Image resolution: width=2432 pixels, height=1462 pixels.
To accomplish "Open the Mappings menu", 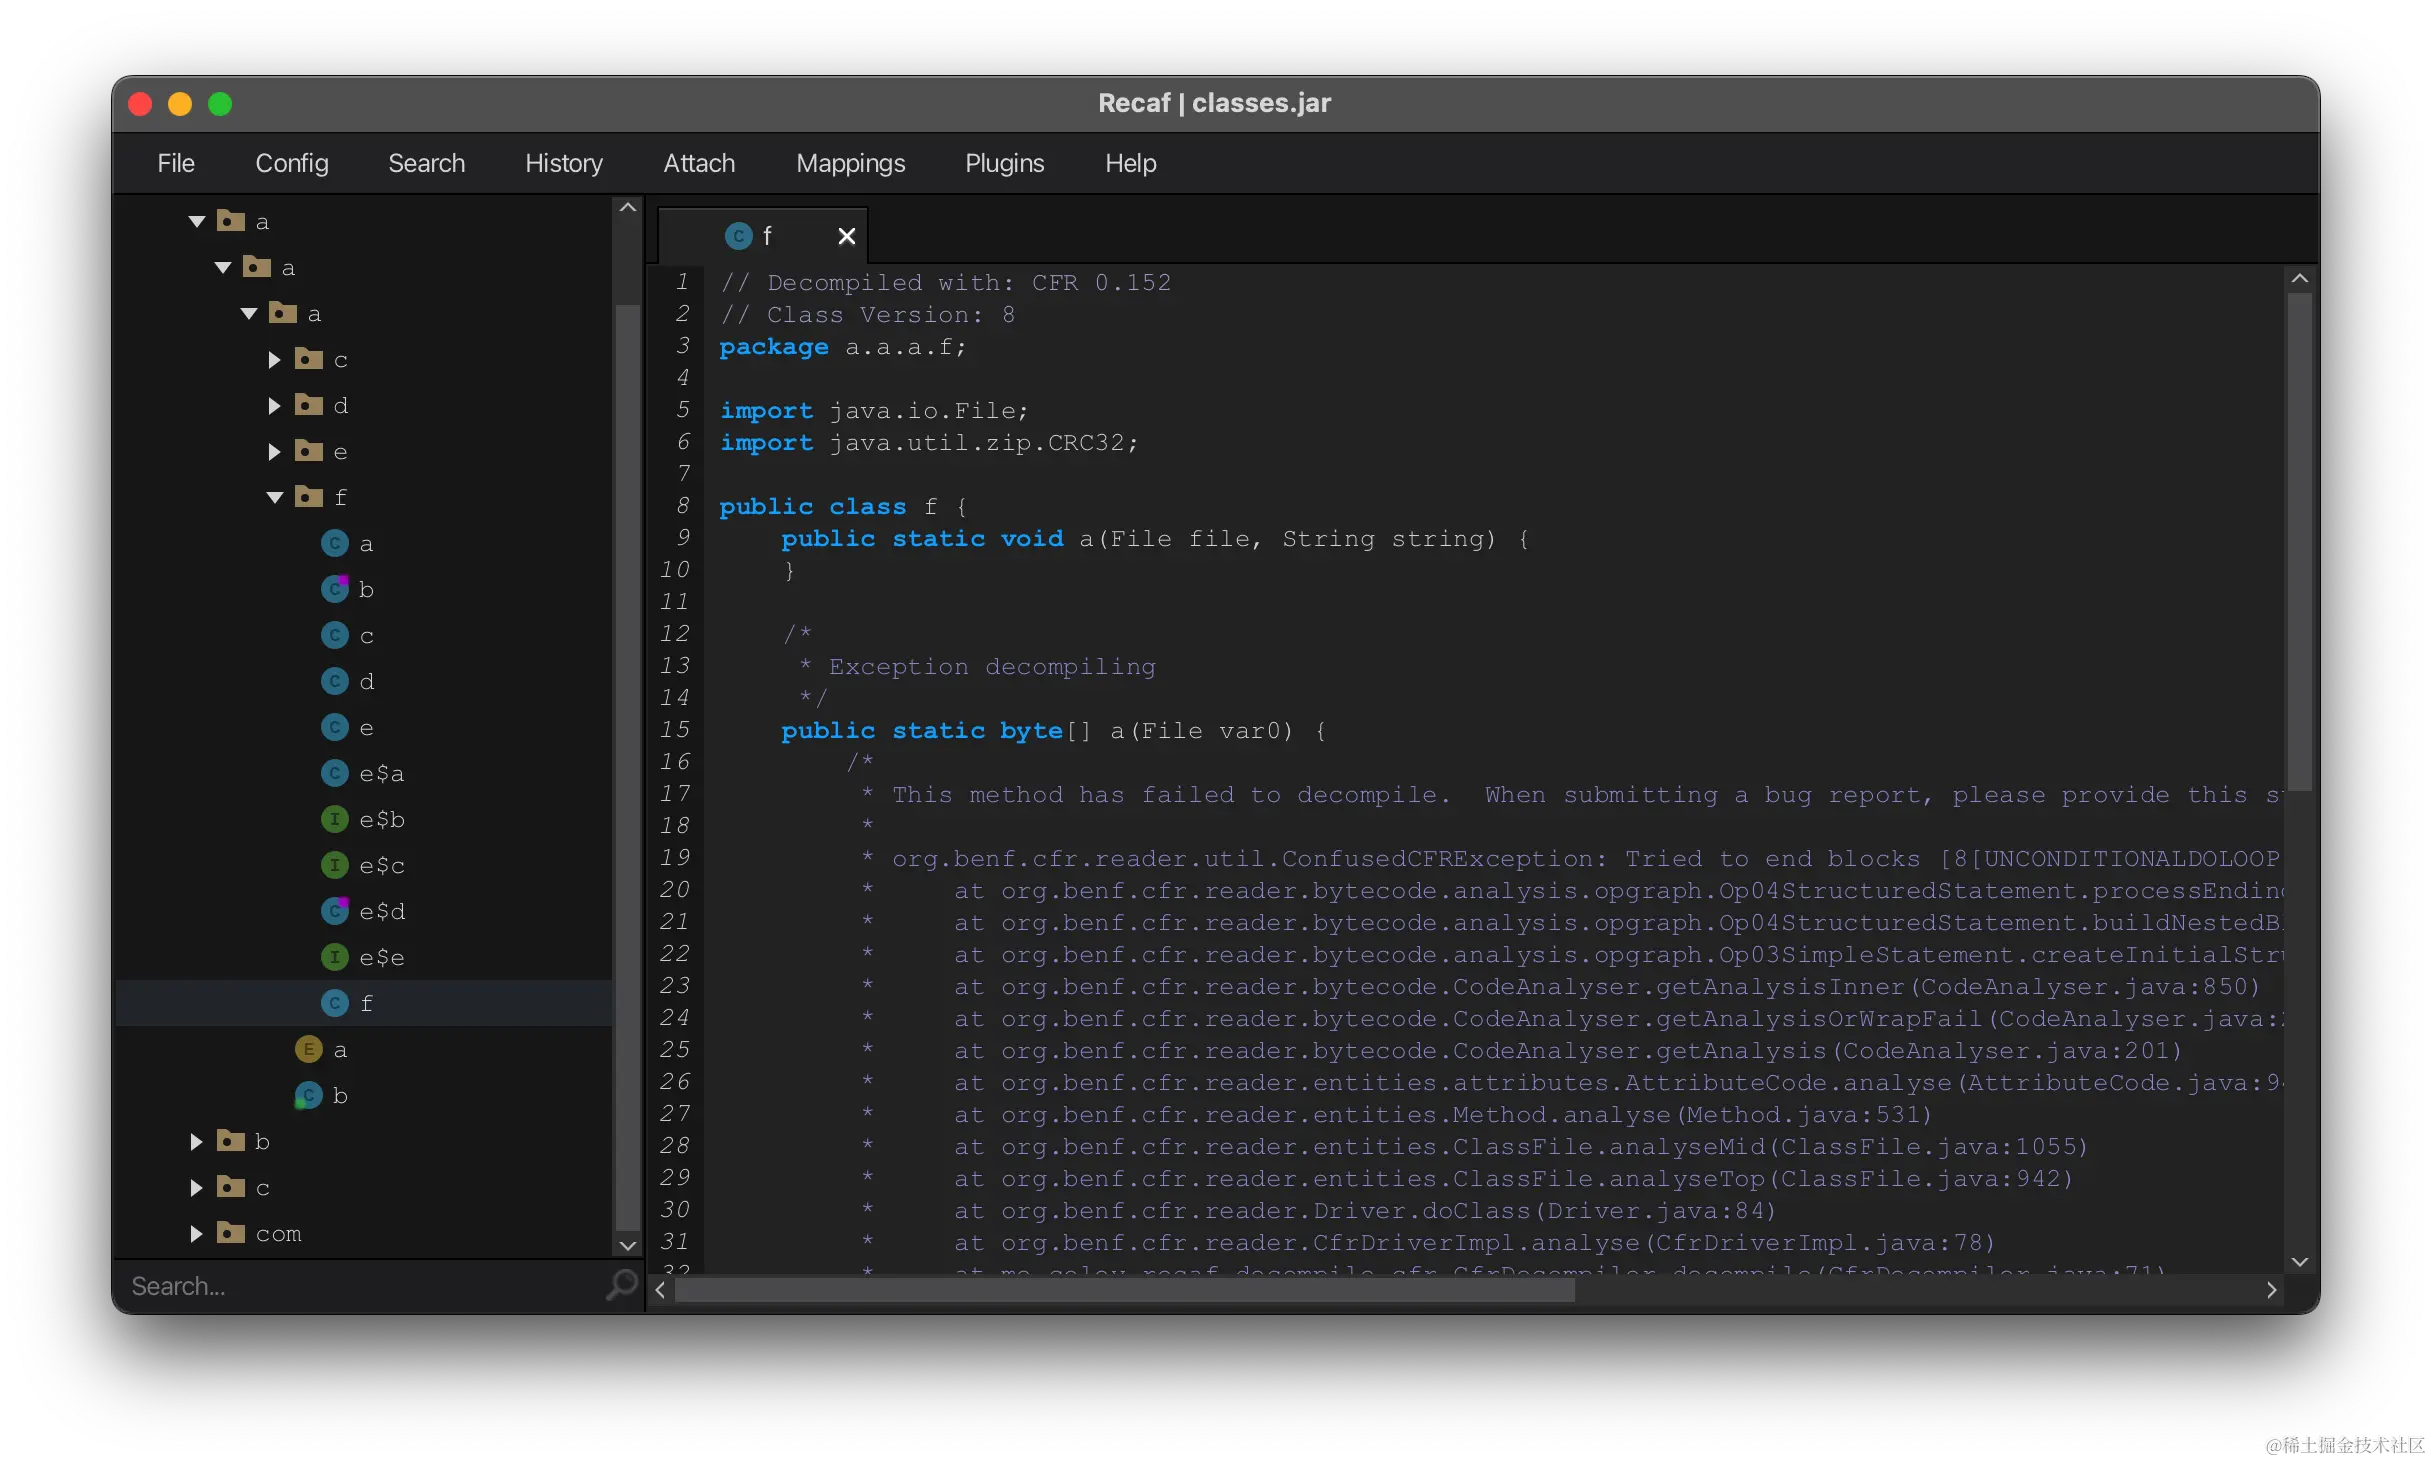I will click(850, 163).
